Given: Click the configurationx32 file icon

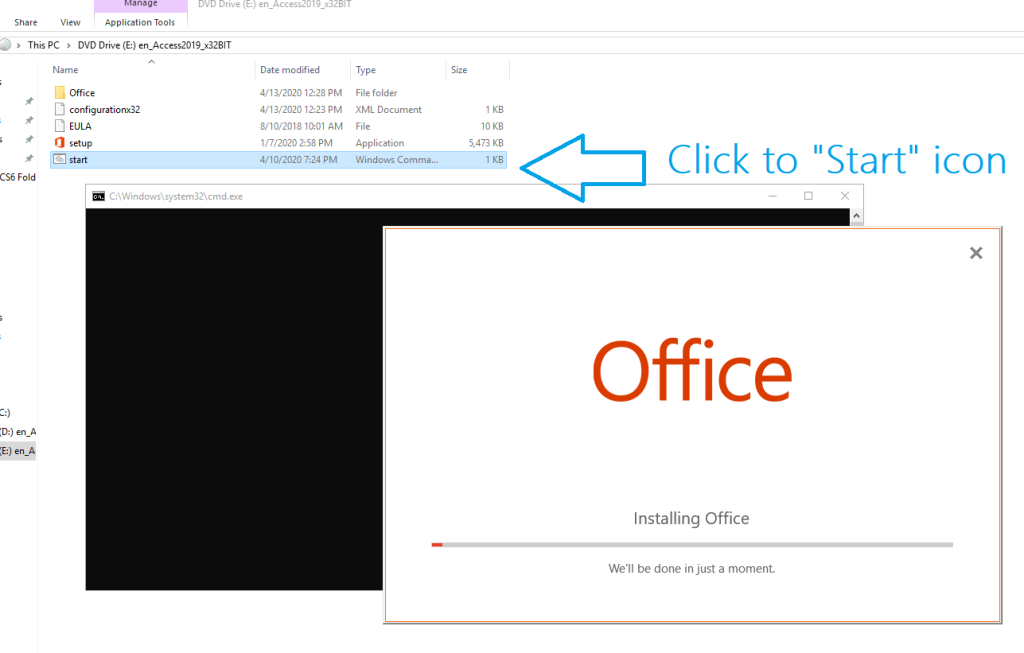Looking at the screenshot, I should 59,109.
